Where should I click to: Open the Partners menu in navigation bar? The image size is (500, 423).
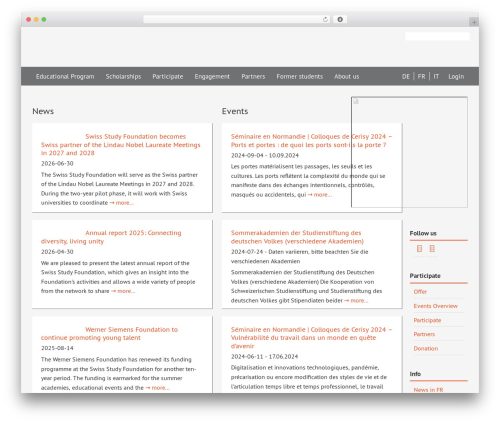tap(253, 77)
